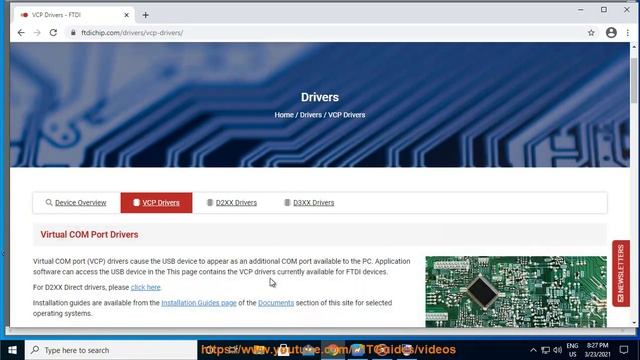Open the Installation Guides page link

point(199,303)
